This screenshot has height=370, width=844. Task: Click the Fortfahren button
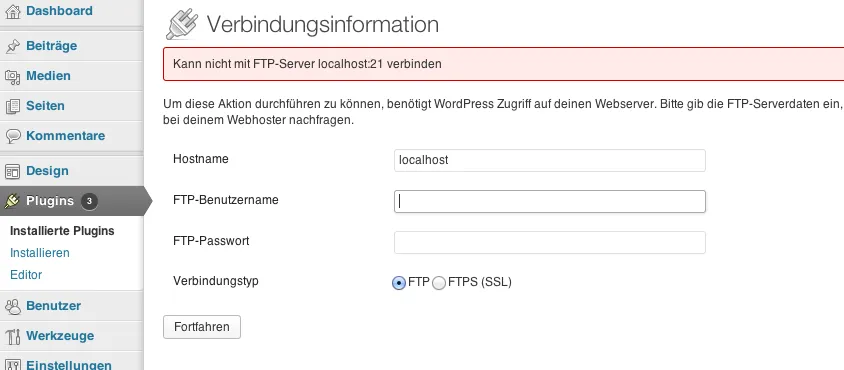click(202, 327)
